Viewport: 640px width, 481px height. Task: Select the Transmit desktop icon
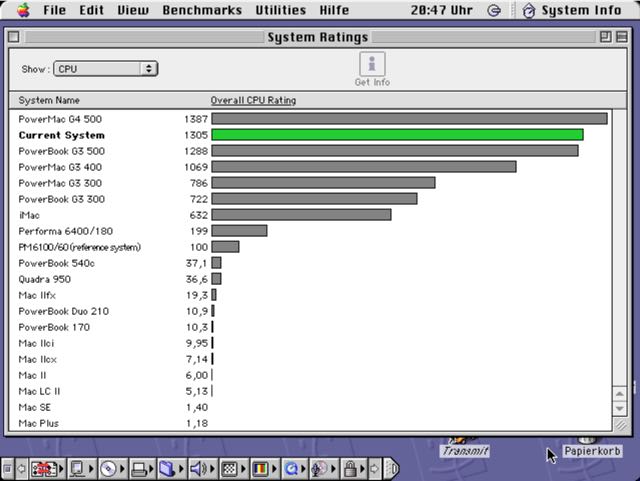coord(465,448)
